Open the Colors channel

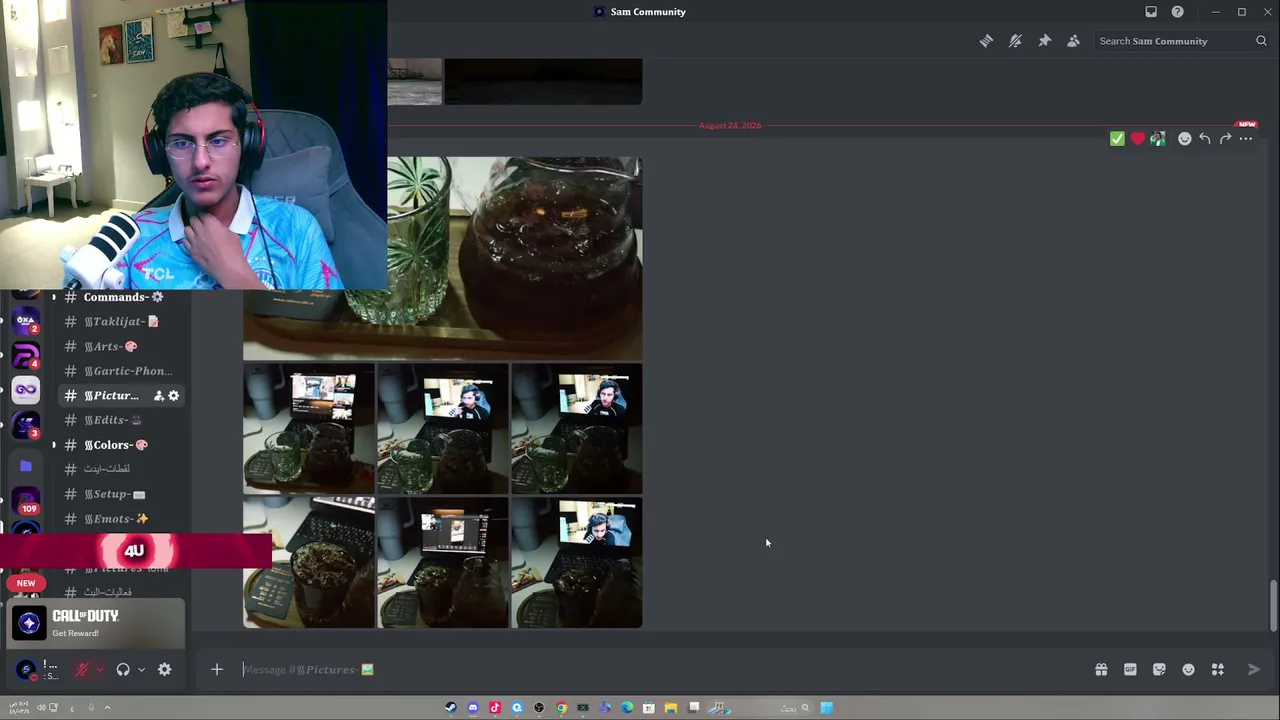click(x=122, y=445)
